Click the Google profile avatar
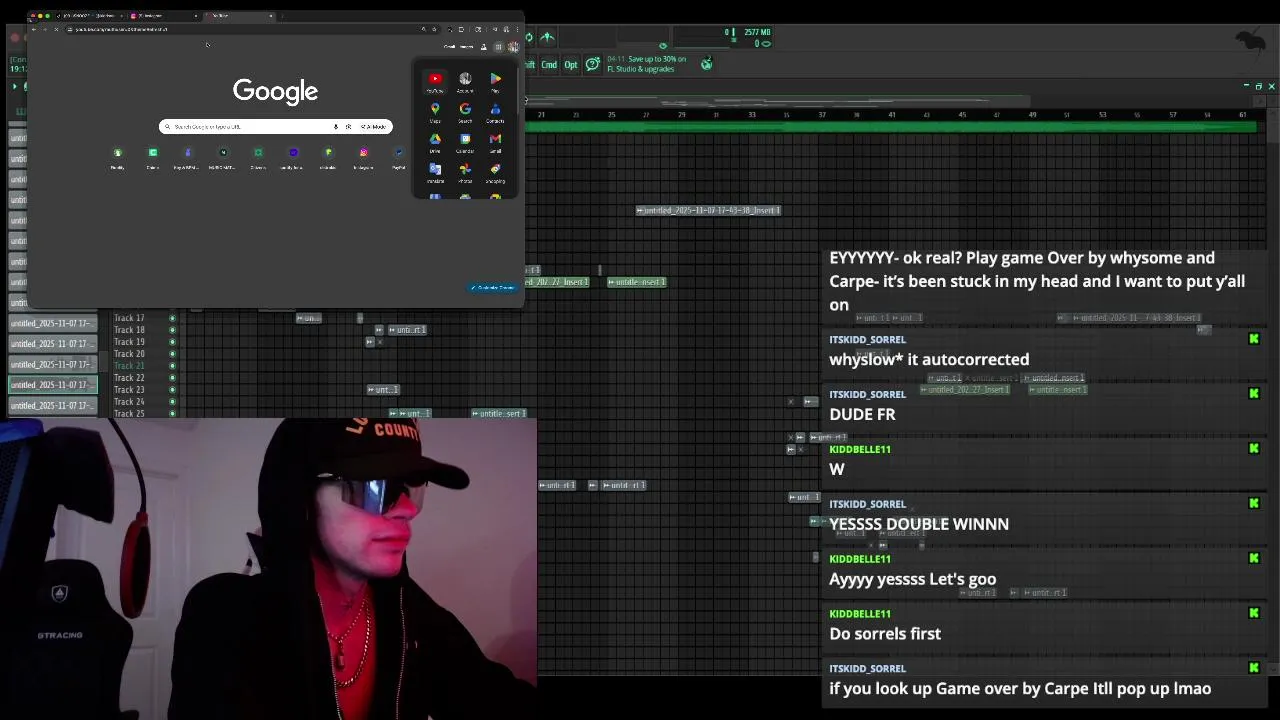This screenshot has height=720, width=1280. (513, 47)
